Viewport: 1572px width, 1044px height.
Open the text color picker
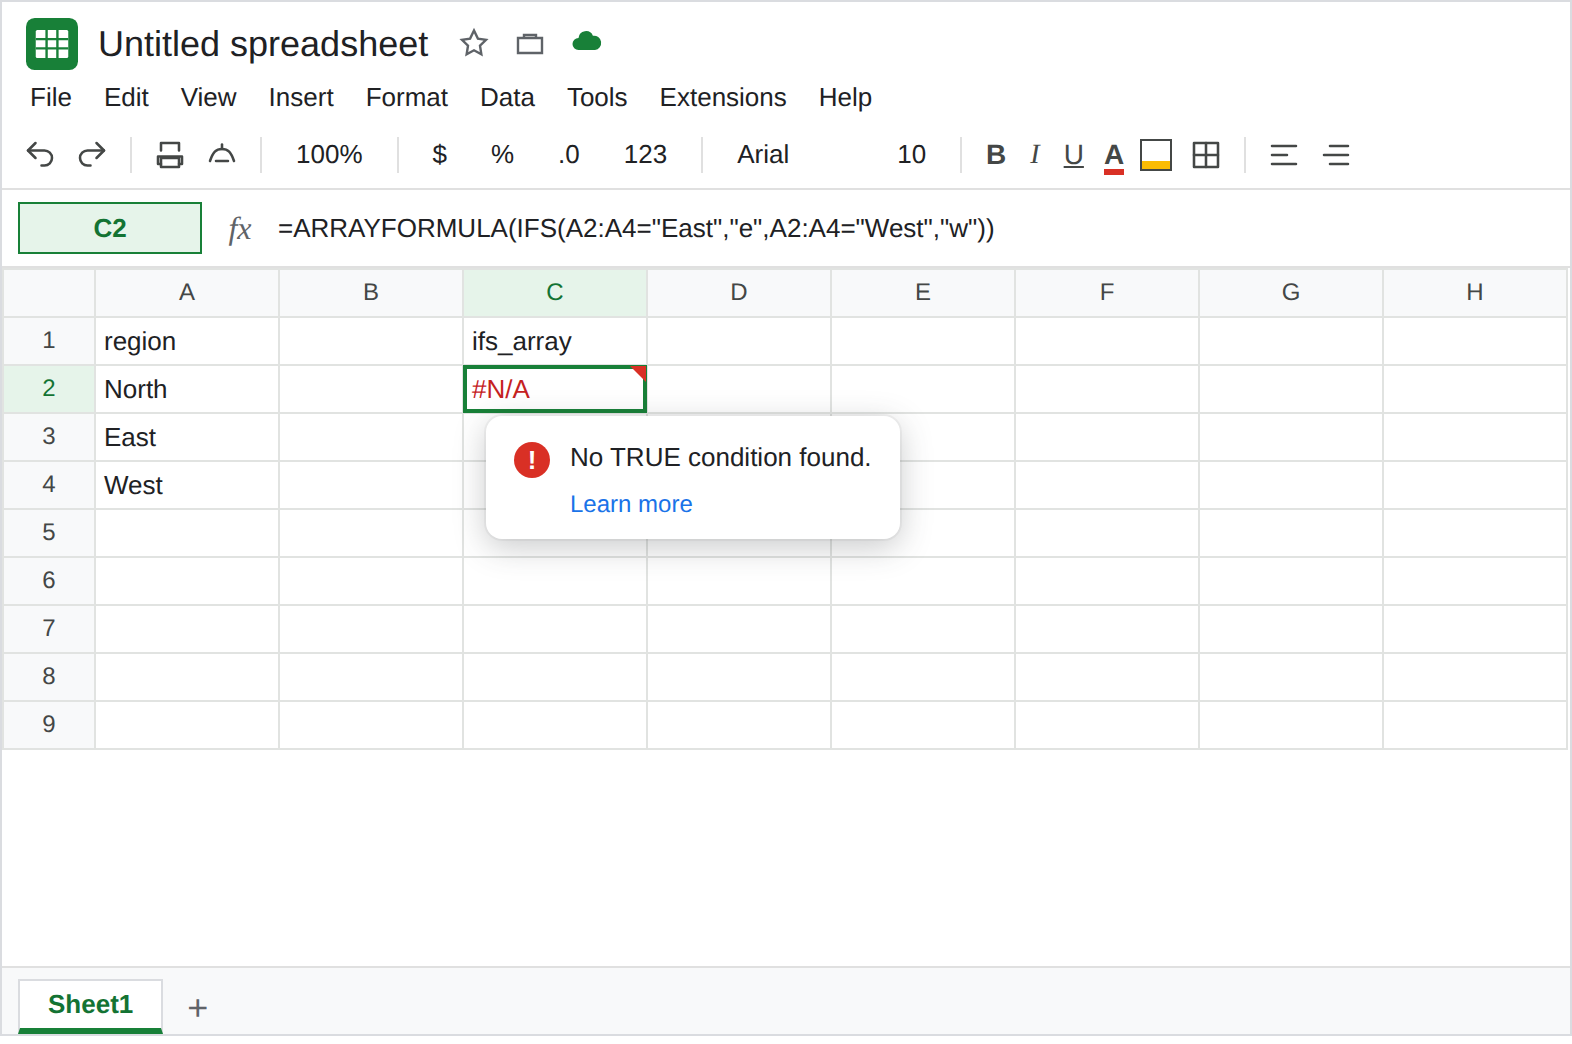point(1114,156)
